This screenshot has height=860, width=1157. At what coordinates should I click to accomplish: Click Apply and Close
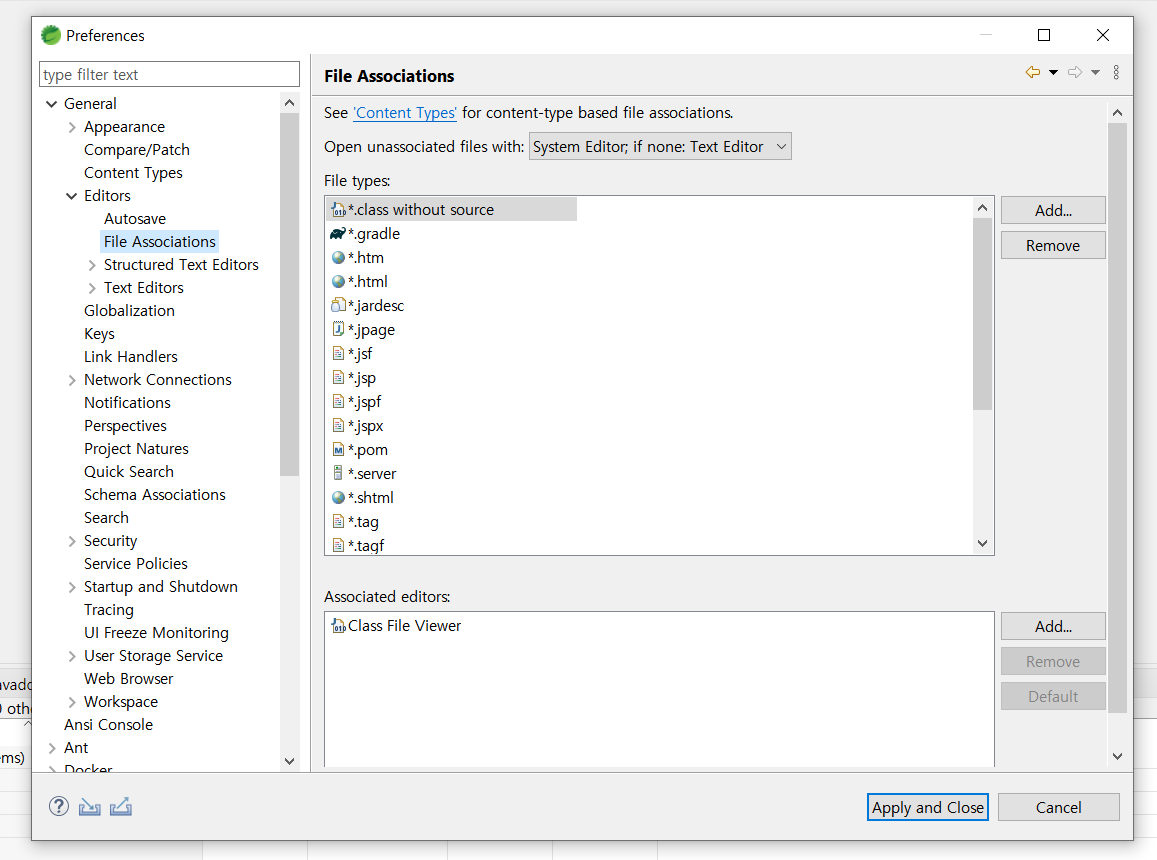tap(928, 808)
